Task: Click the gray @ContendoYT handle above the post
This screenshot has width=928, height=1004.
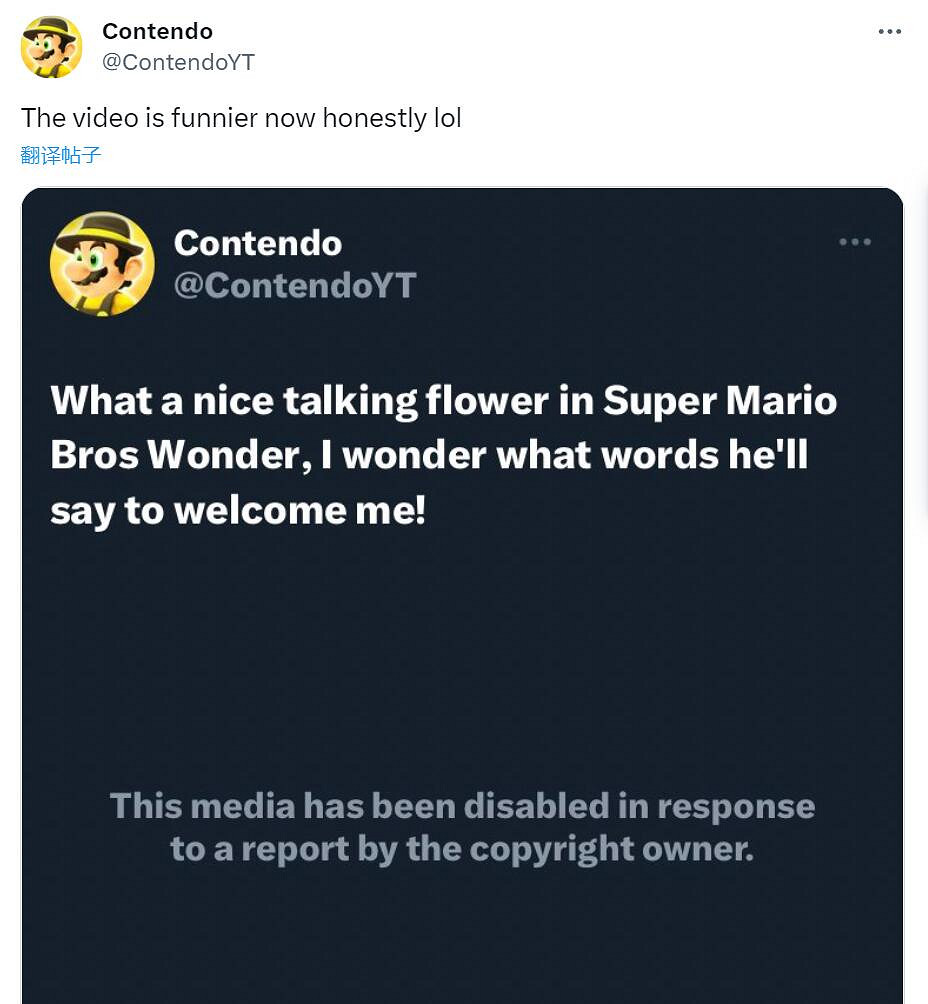Action: [178, 62]
